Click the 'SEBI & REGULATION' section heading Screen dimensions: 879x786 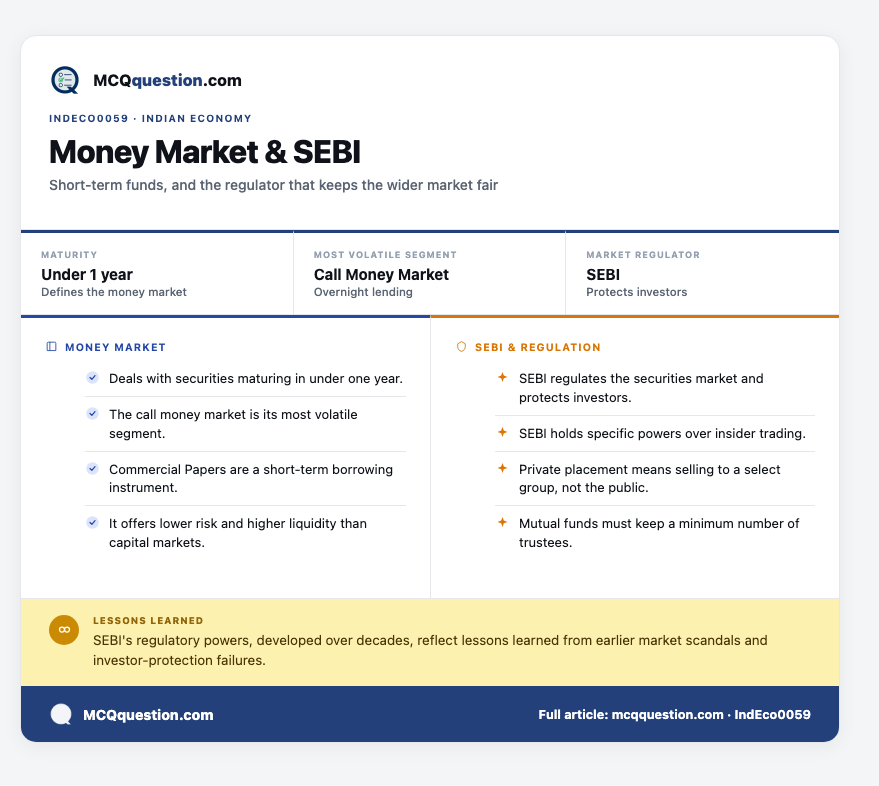538,347
